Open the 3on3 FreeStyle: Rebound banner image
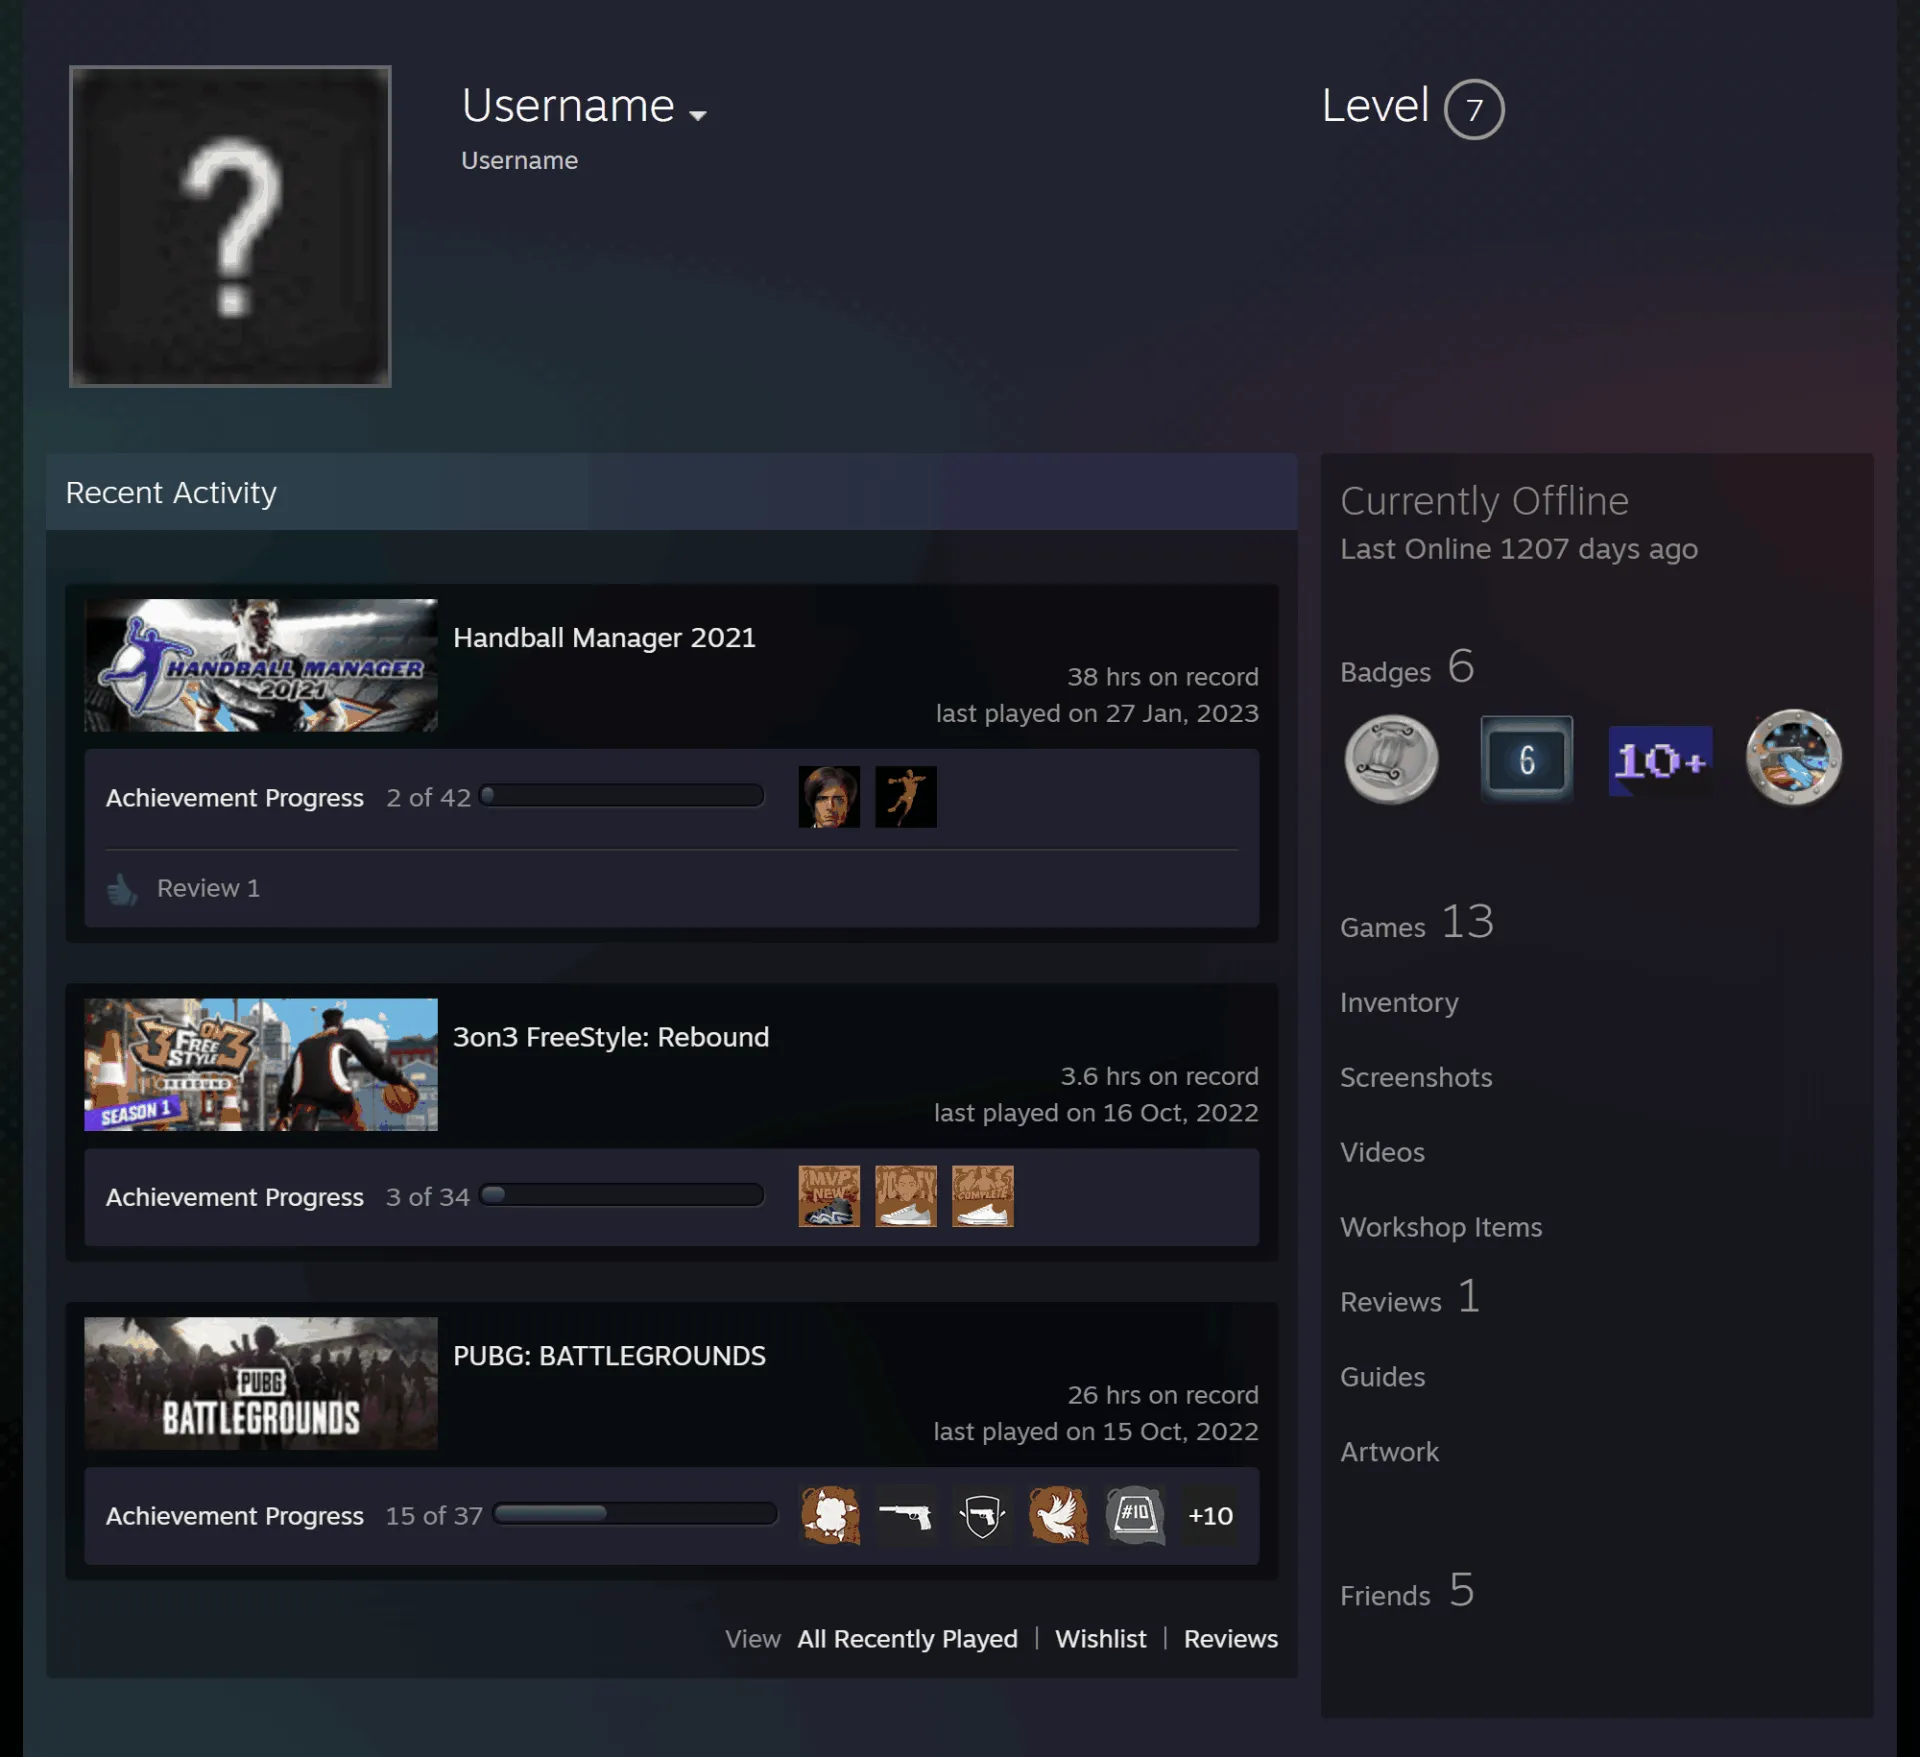 [x=261, y=1064]
